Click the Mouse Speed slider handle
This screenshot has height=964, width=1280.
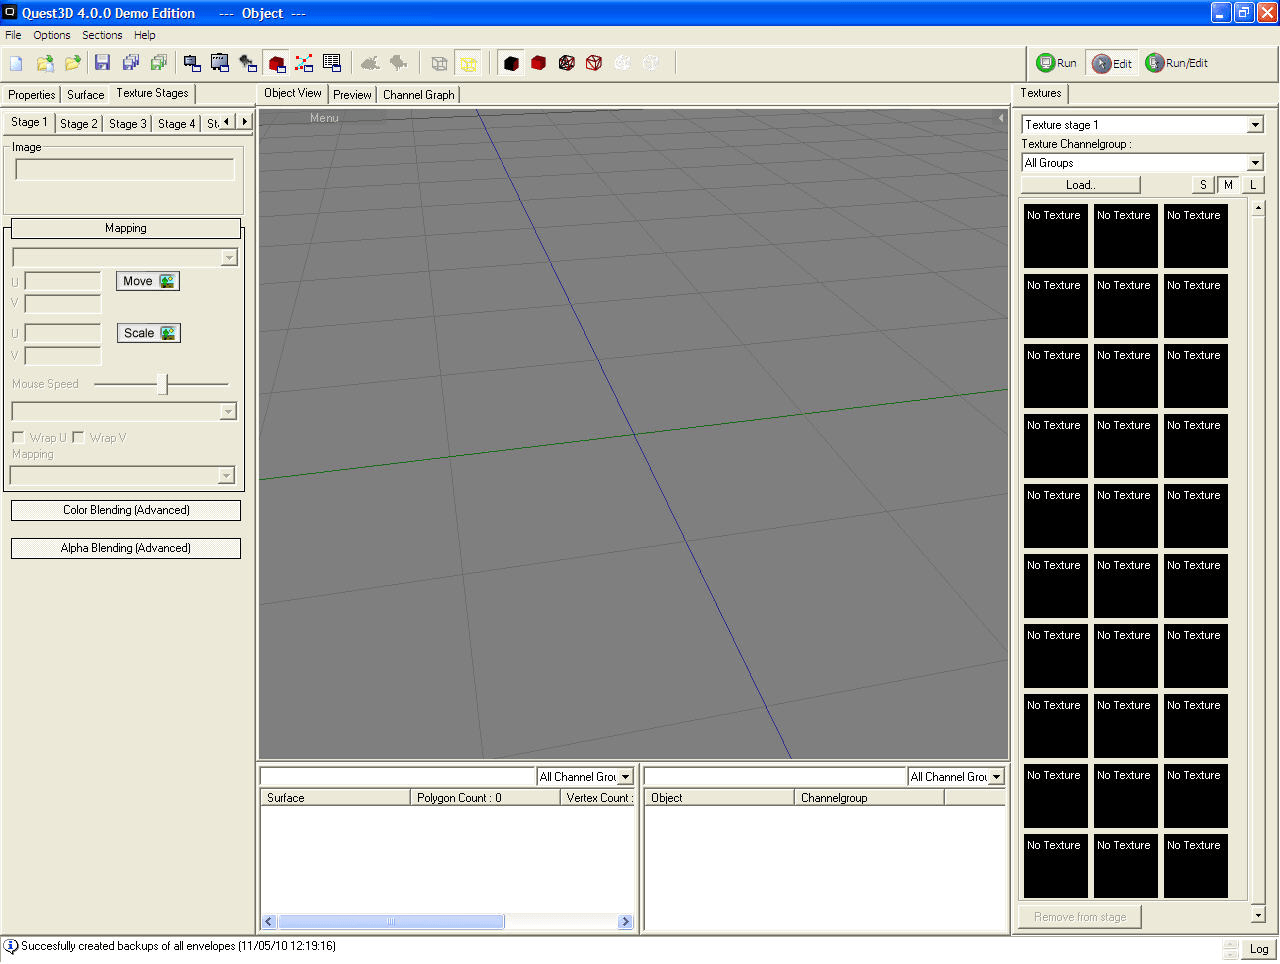pyautogui.click(x=163, y=384)
